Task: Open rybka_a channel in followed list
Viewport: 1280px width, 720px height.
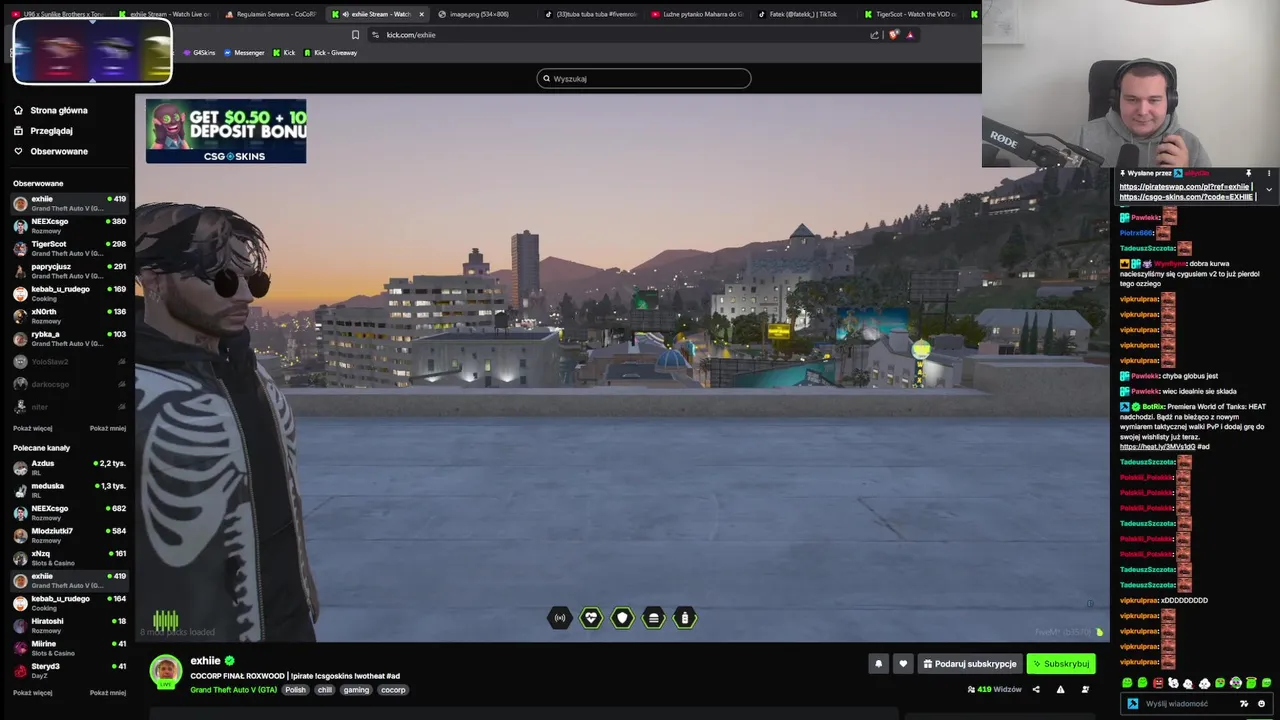Action: (x=69, y=338)
